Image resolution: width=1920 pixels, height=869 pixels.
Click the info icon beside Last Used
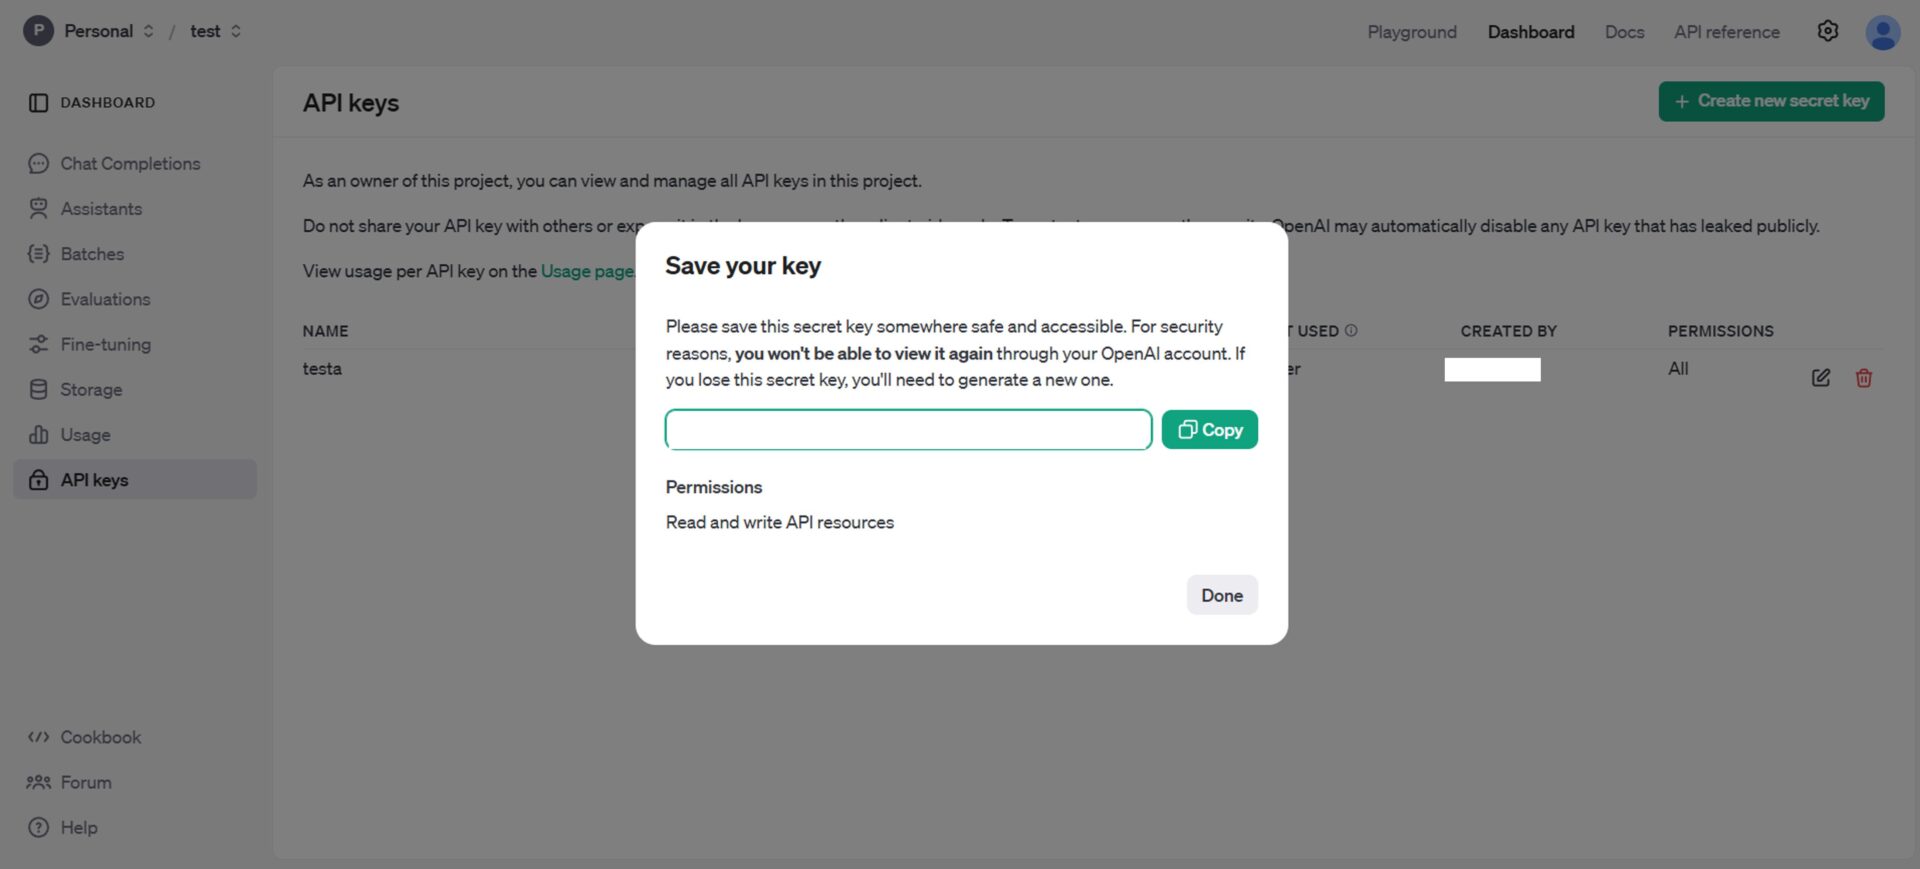point(1351,331)
